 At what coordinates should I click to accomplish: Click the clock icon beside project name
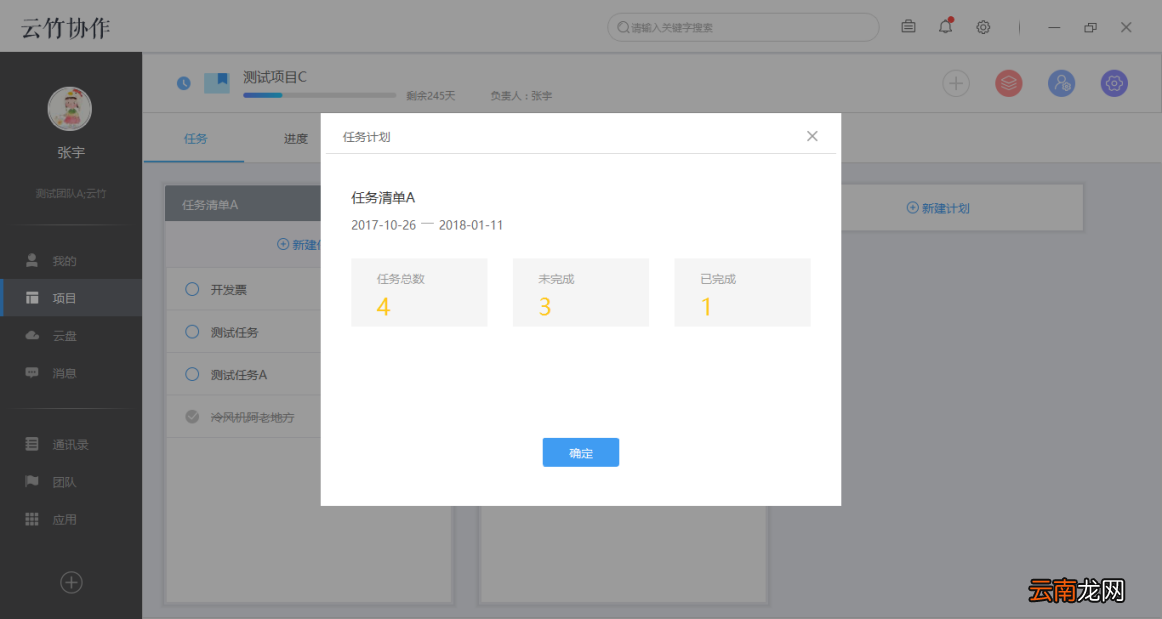click(184, 83)
